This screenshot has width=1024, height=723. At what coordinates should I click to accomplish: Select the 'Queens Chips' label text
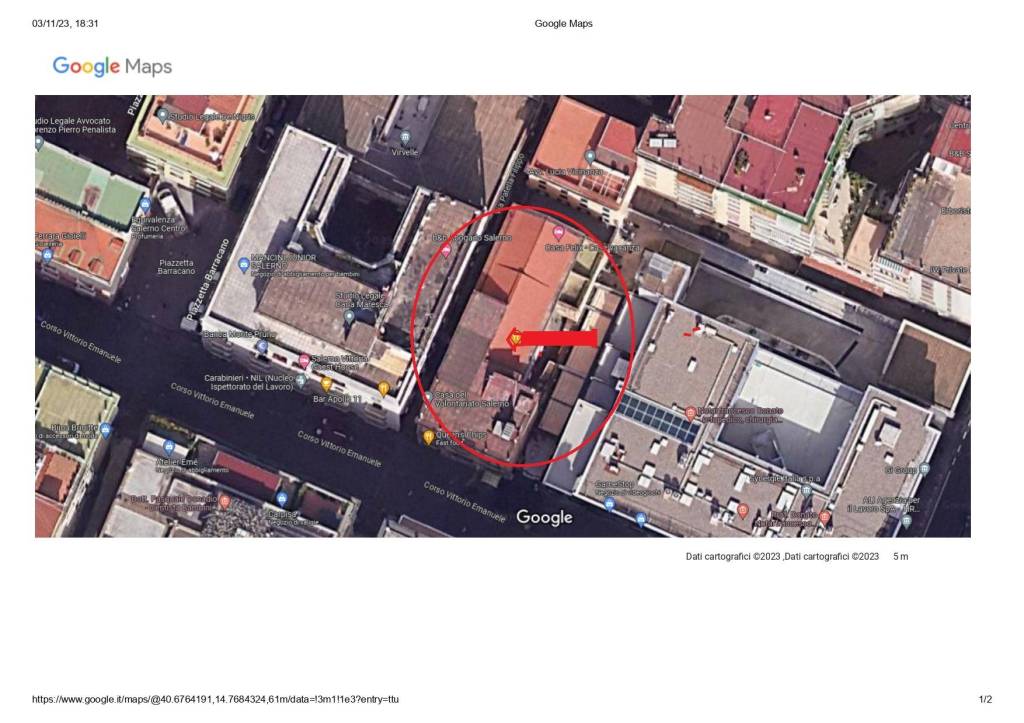[x=461, y=434]
